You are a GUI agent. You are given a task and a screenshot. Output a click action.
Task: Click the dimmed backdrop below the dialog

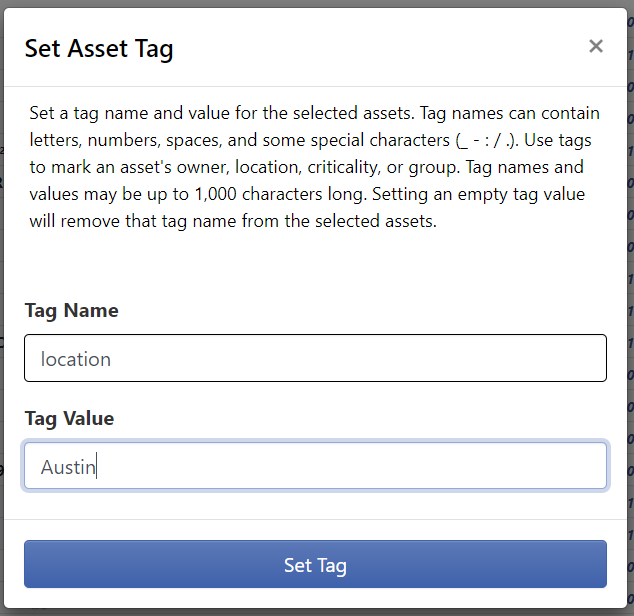tap(315, 610)
